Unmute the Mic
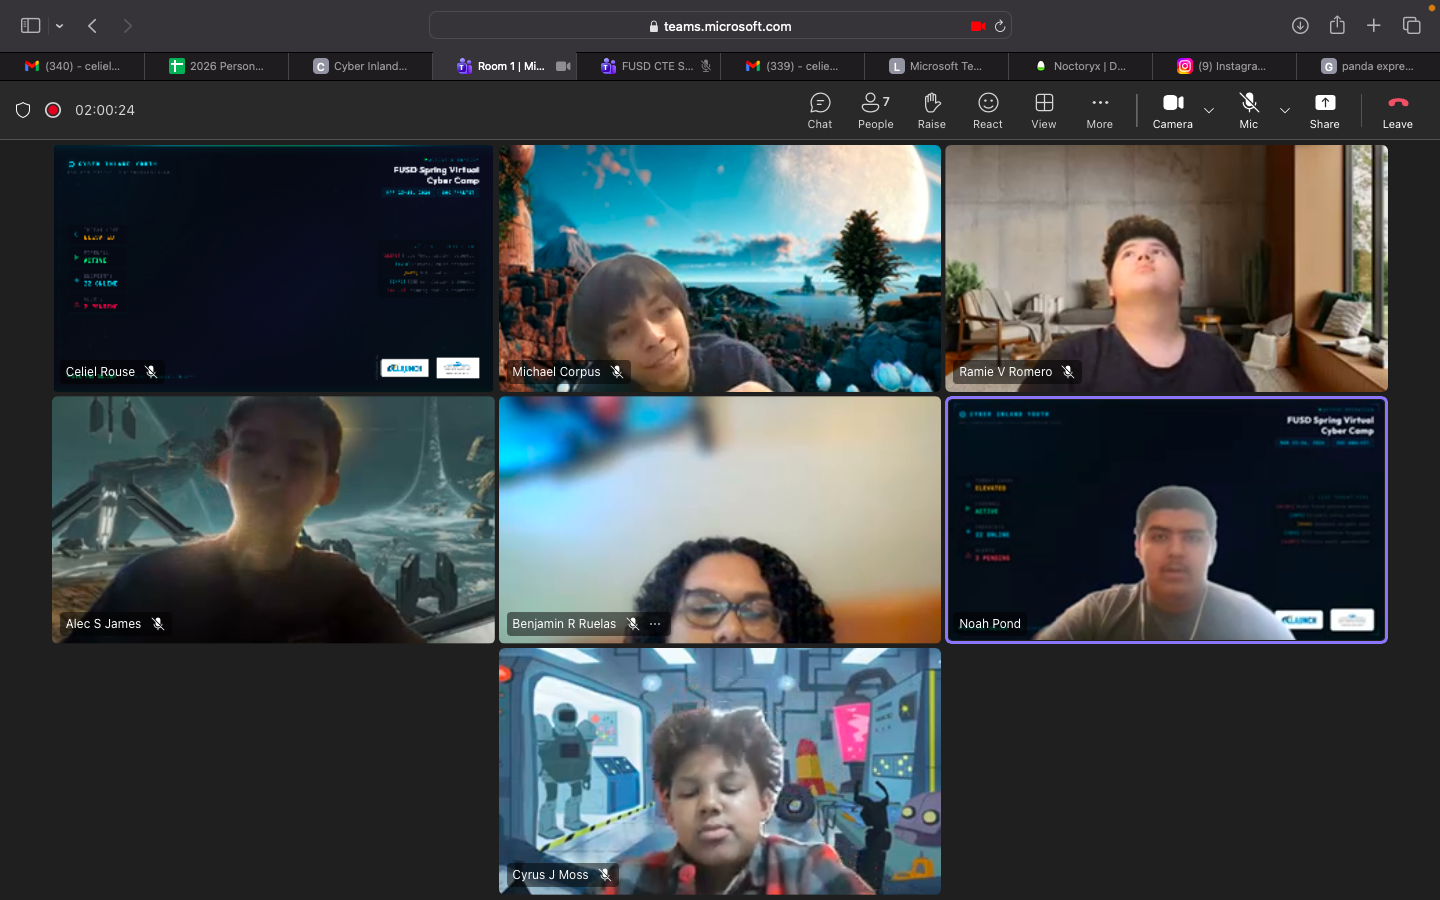Screen dimensions: 1440x900 coord(1248,110)
